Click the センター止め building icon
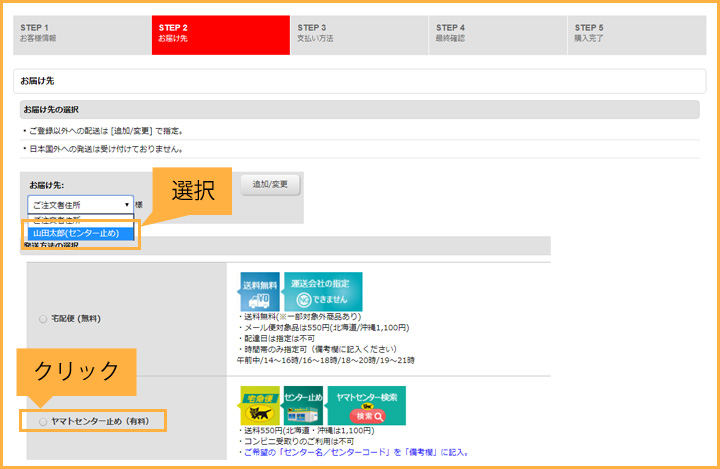This screenshot has height=469, width=720. (304, 405)
